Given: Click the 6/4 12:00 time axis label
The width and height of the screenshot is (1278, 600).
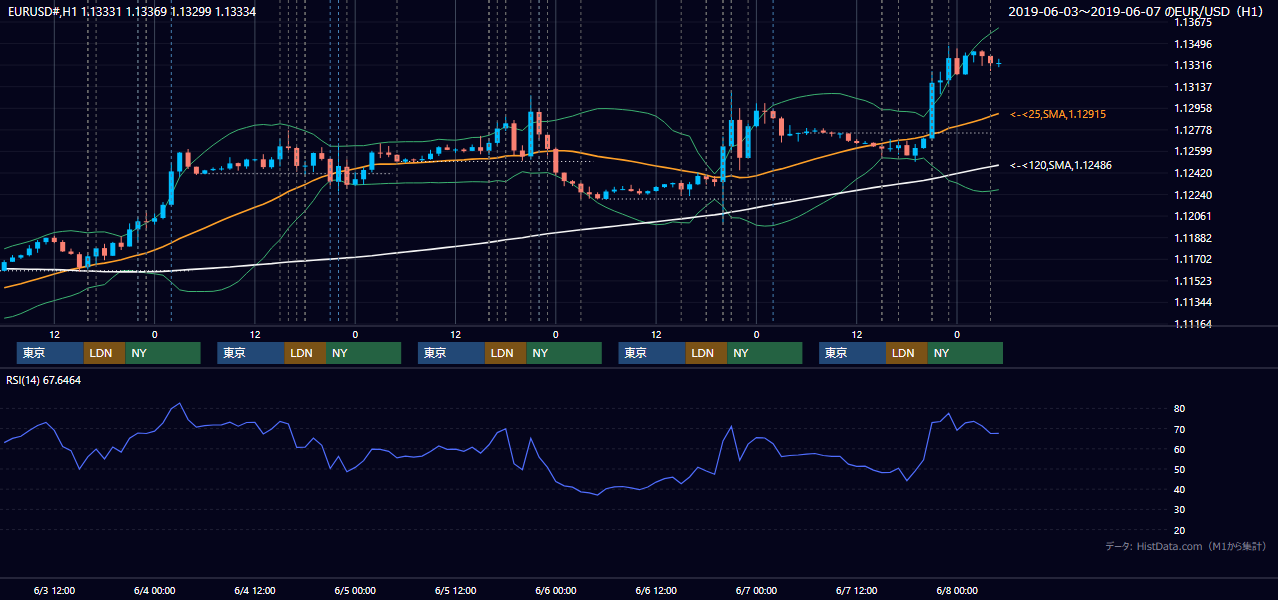Looking at the screenshot, I should pyautogui.click(x=254, y=590).
